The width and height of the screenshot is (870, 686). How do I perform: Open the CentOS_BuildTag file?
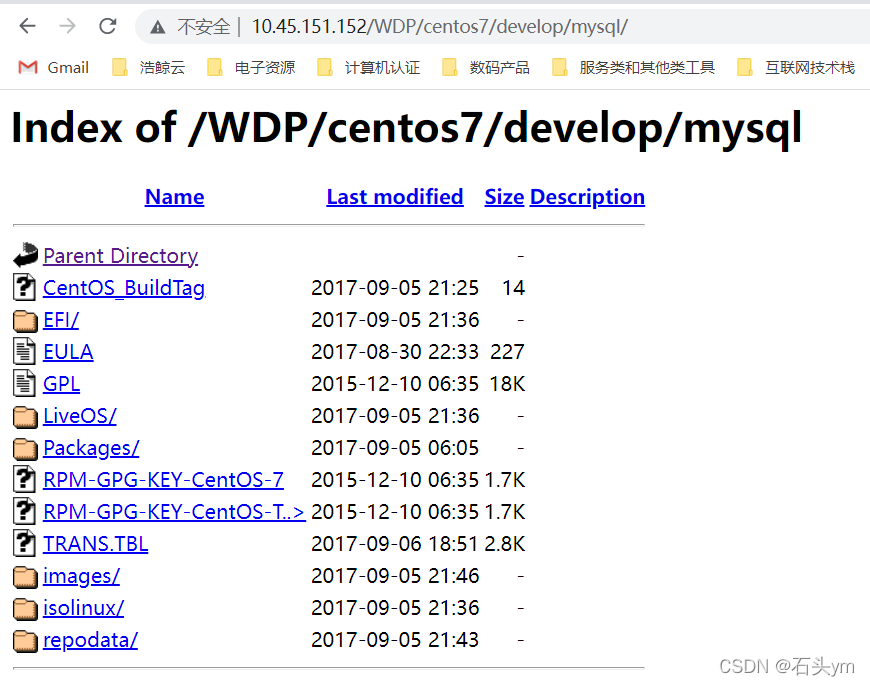coord(124,288)
